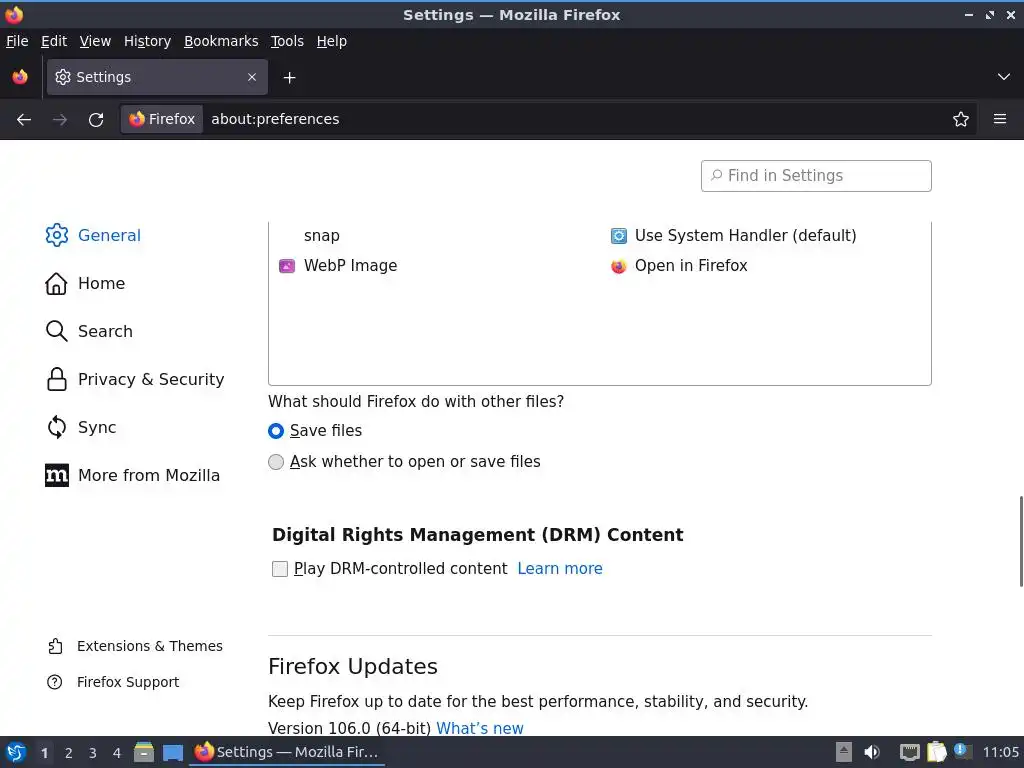Open the What's new link
The width and height of the screenshot is (1024, 768).
(480, 728)
